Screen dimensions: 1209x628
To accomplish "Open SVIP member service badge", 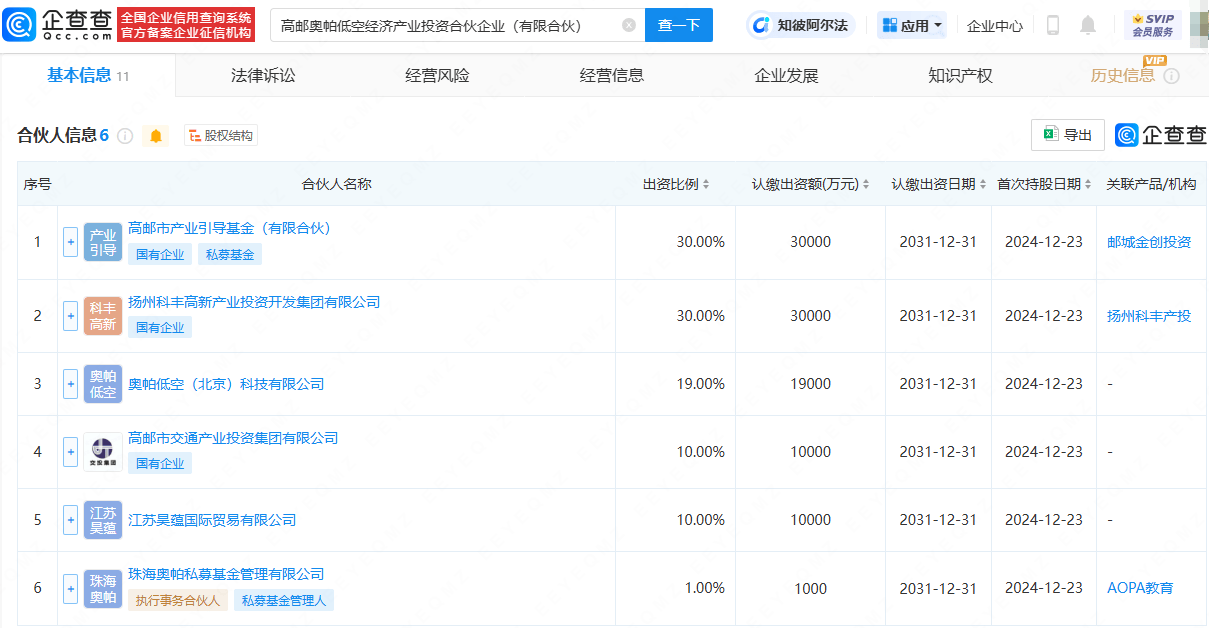I will 1152,25.
